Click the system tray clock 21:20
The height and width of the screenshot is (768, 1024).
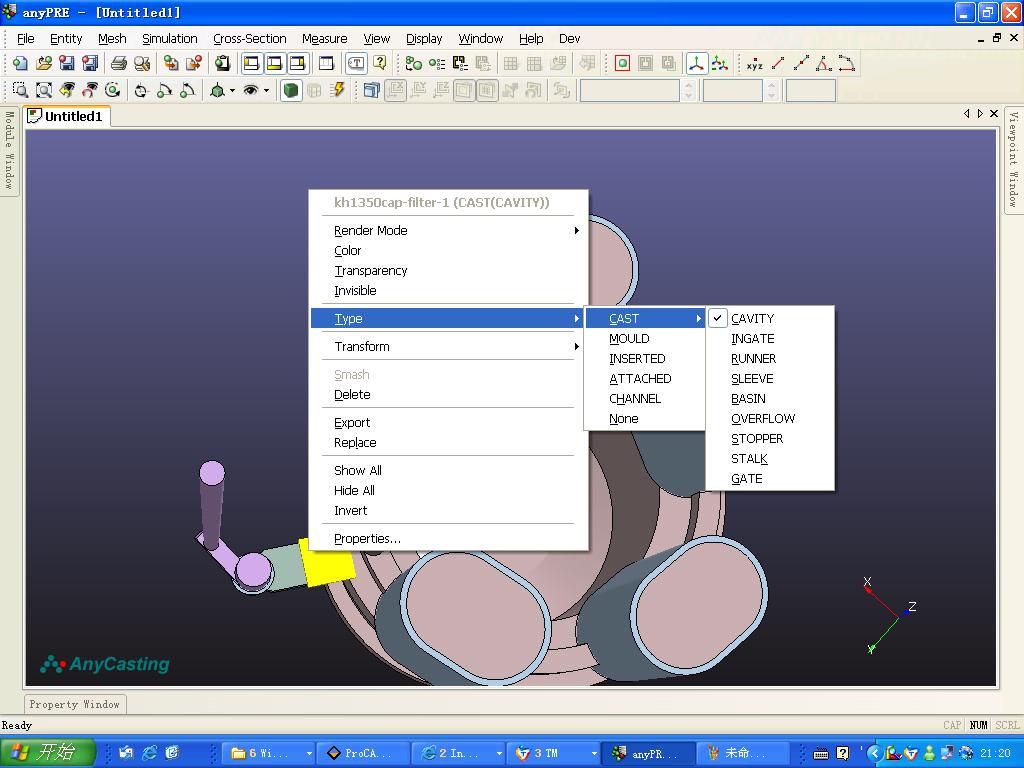click(x=995, y=753)
